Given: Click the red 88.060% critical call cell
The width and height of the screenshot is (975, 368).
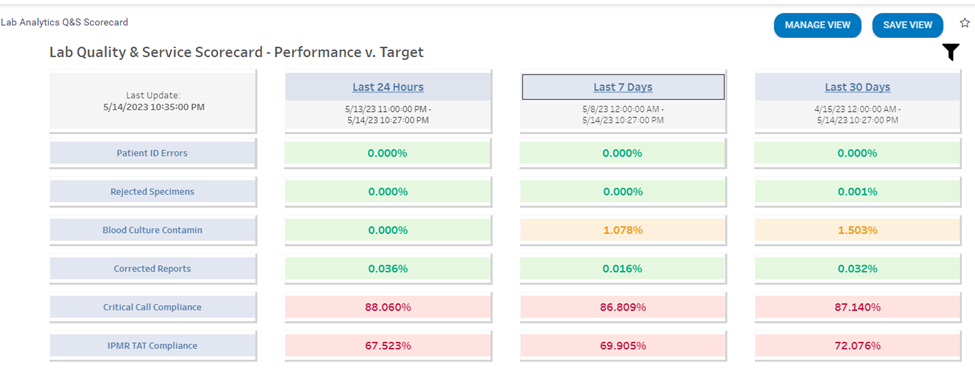Looking at the screenshot, I should pyautogui.click(x=388, y=307).
